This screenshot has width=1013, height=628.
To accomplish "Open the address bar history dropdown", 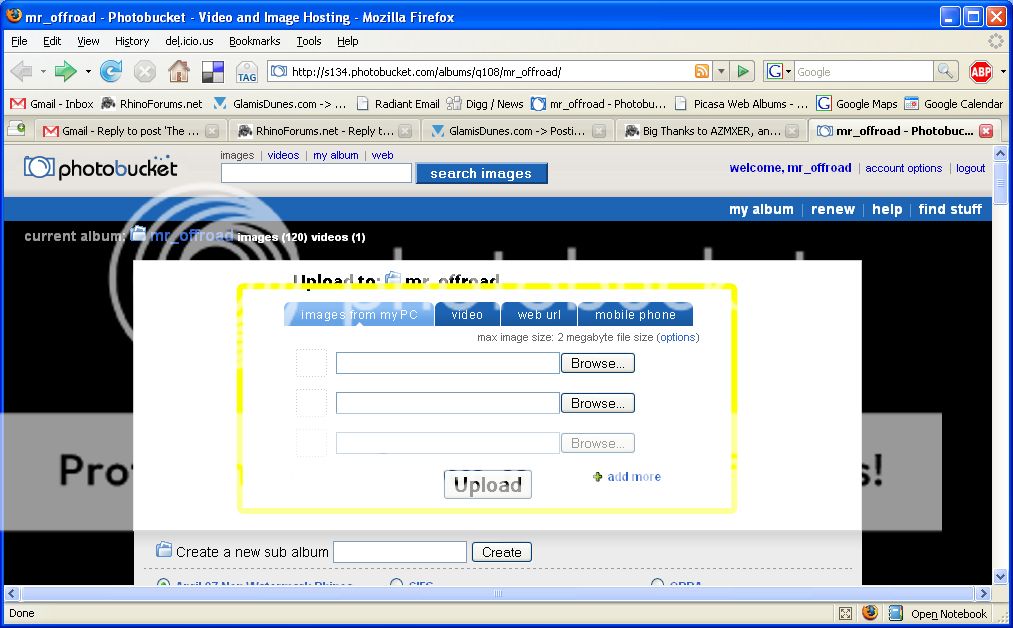I will tap(721, 71).
